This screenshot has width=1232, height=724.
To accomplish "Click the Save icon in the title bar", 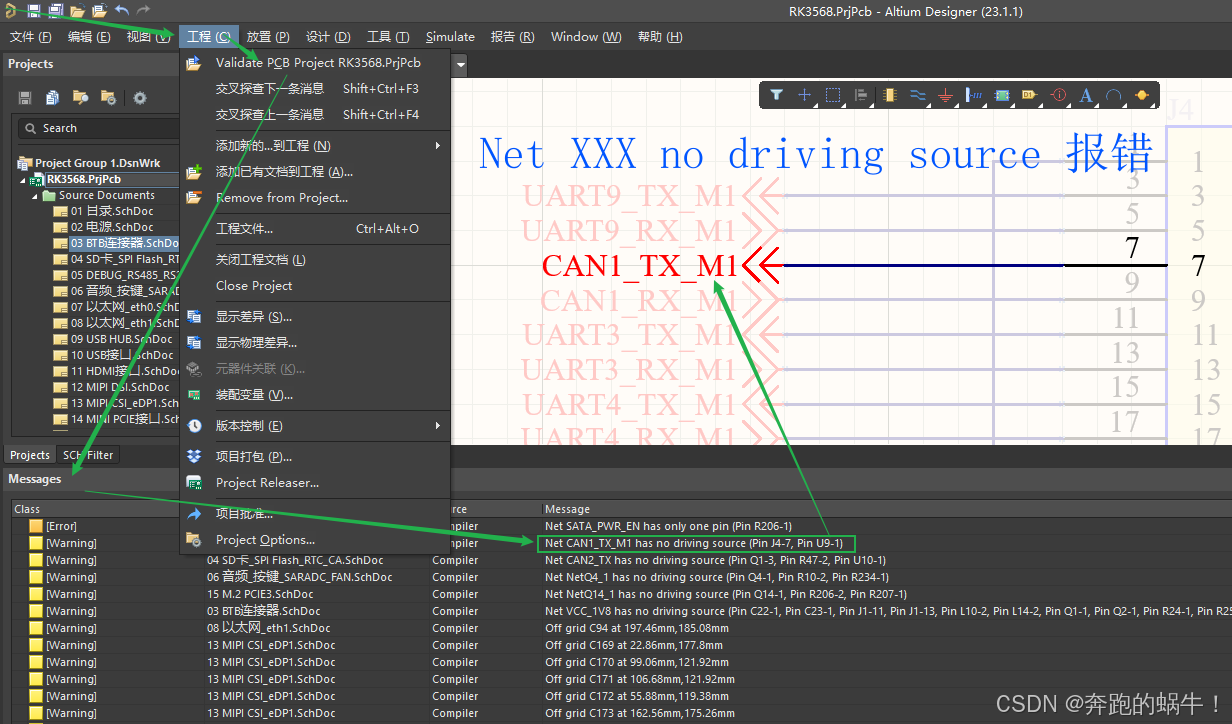I will (33, 11).
